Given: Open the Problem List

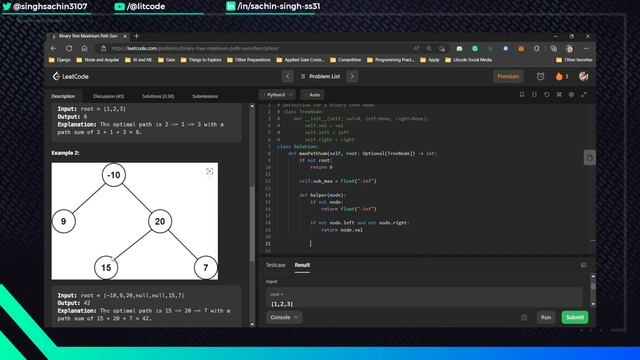Looking at the screenshot, I should 320,76.
